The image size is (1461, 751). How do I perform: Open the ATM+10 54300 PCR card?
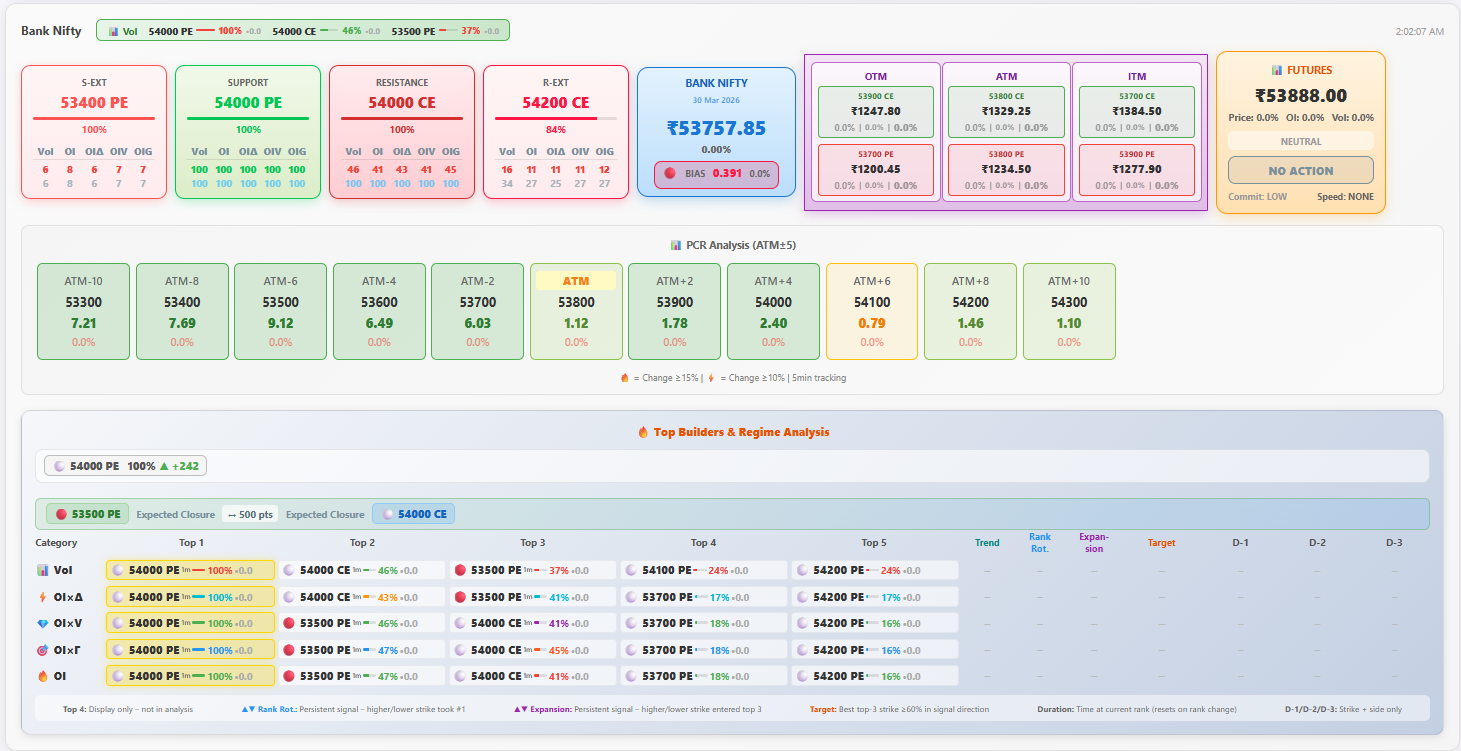click(1069, 311)
